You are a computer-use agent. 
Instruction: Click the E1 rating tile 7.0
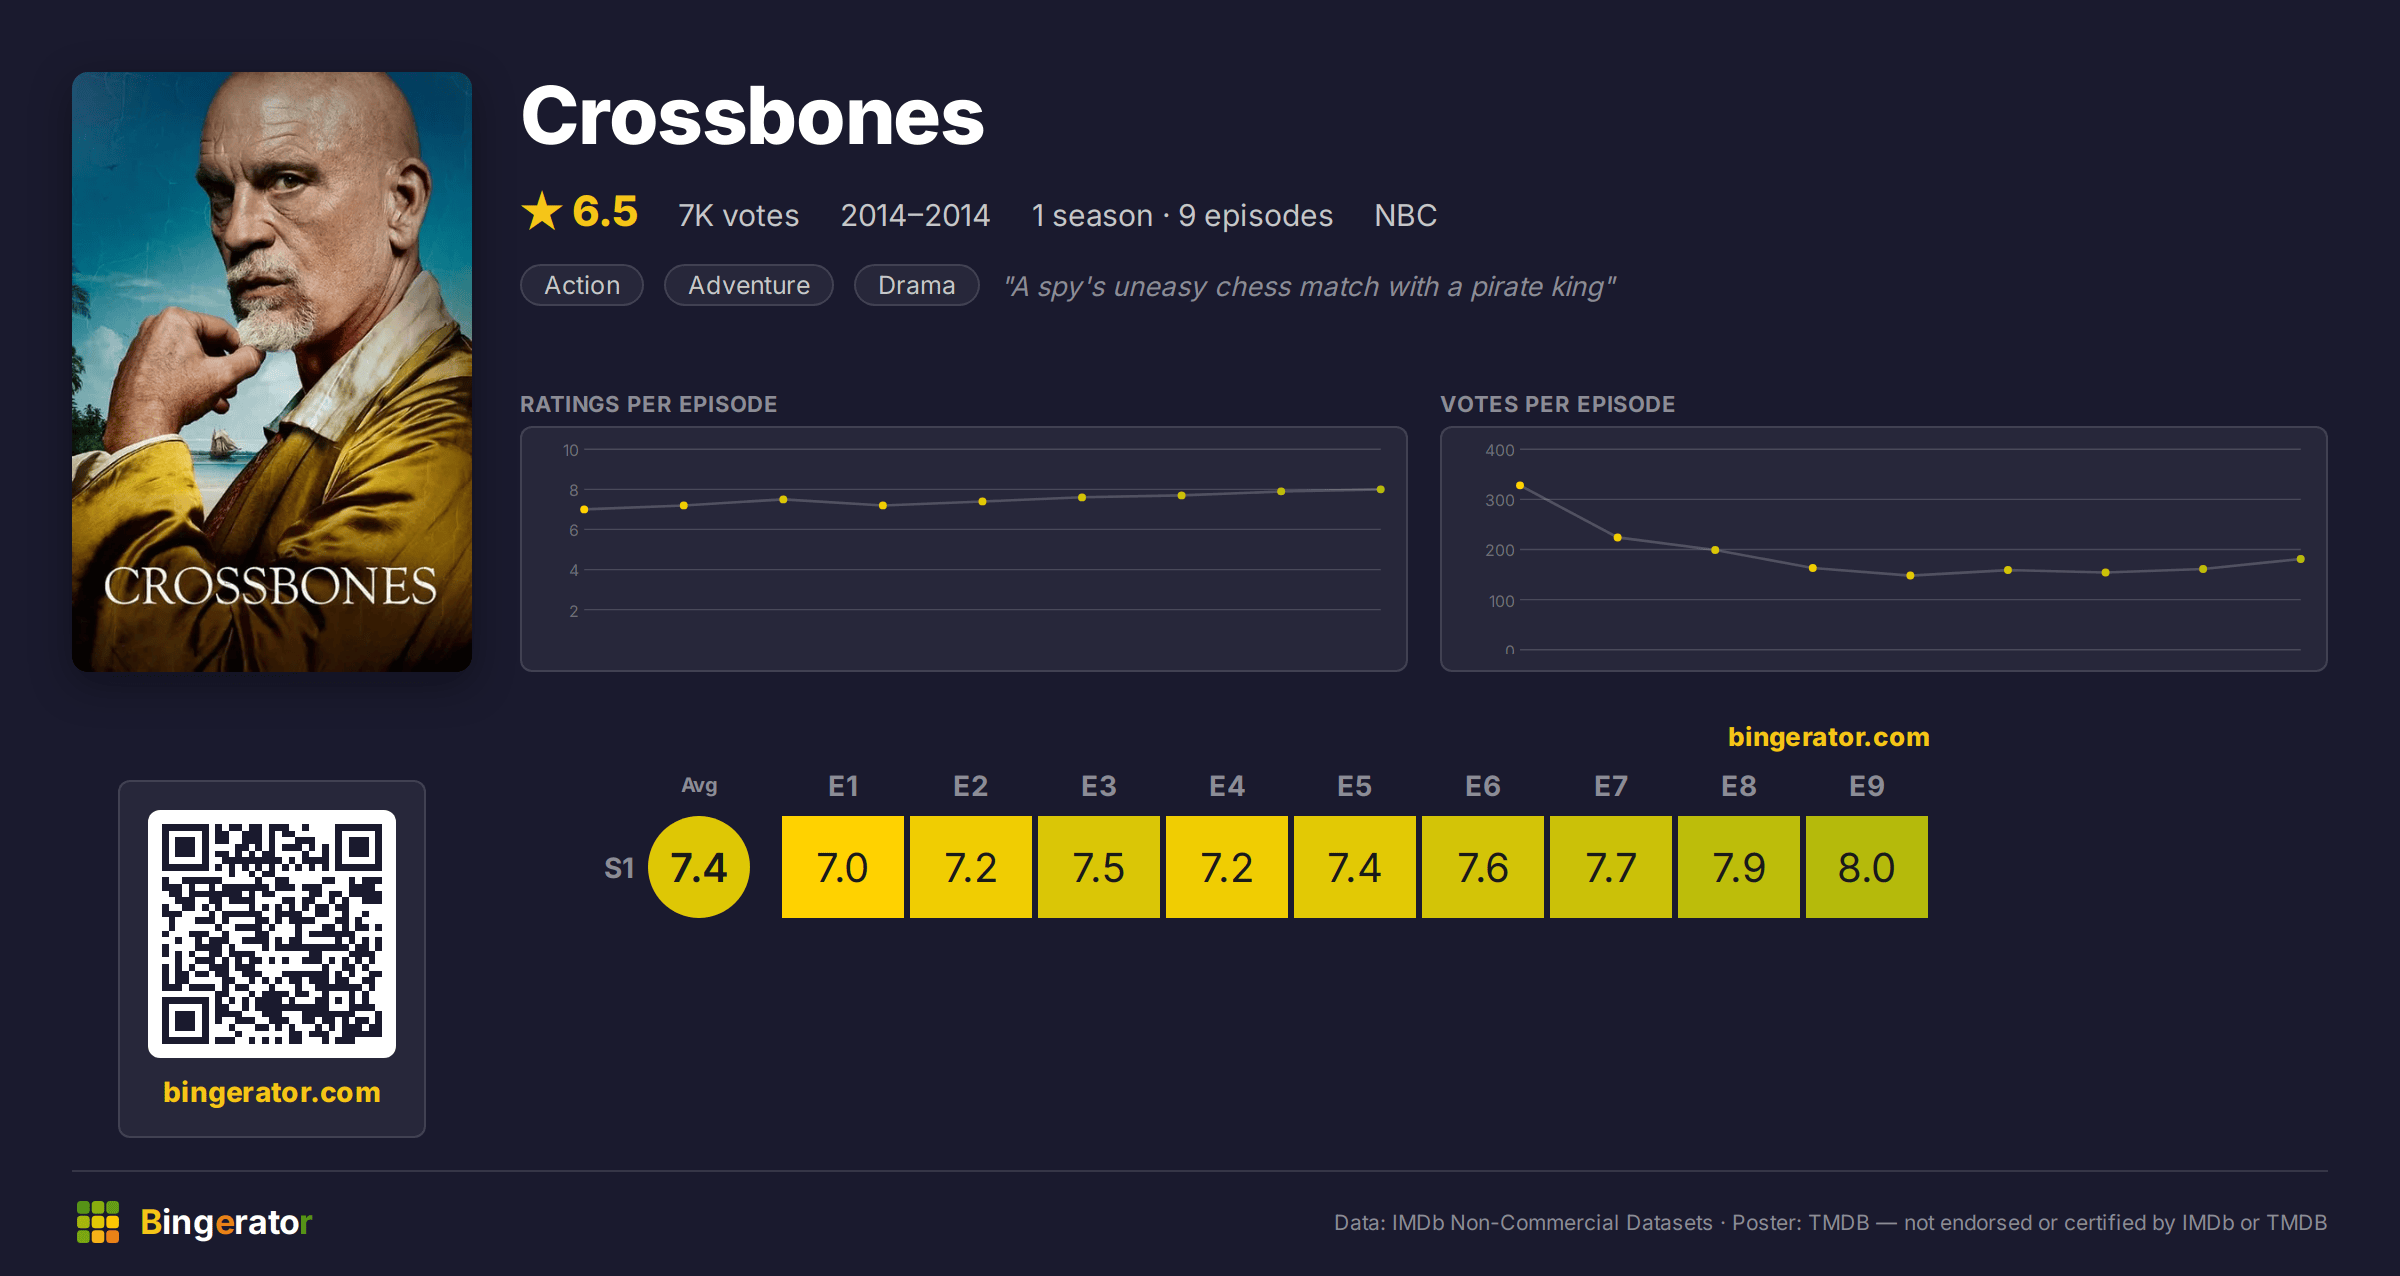coord(843,867)
